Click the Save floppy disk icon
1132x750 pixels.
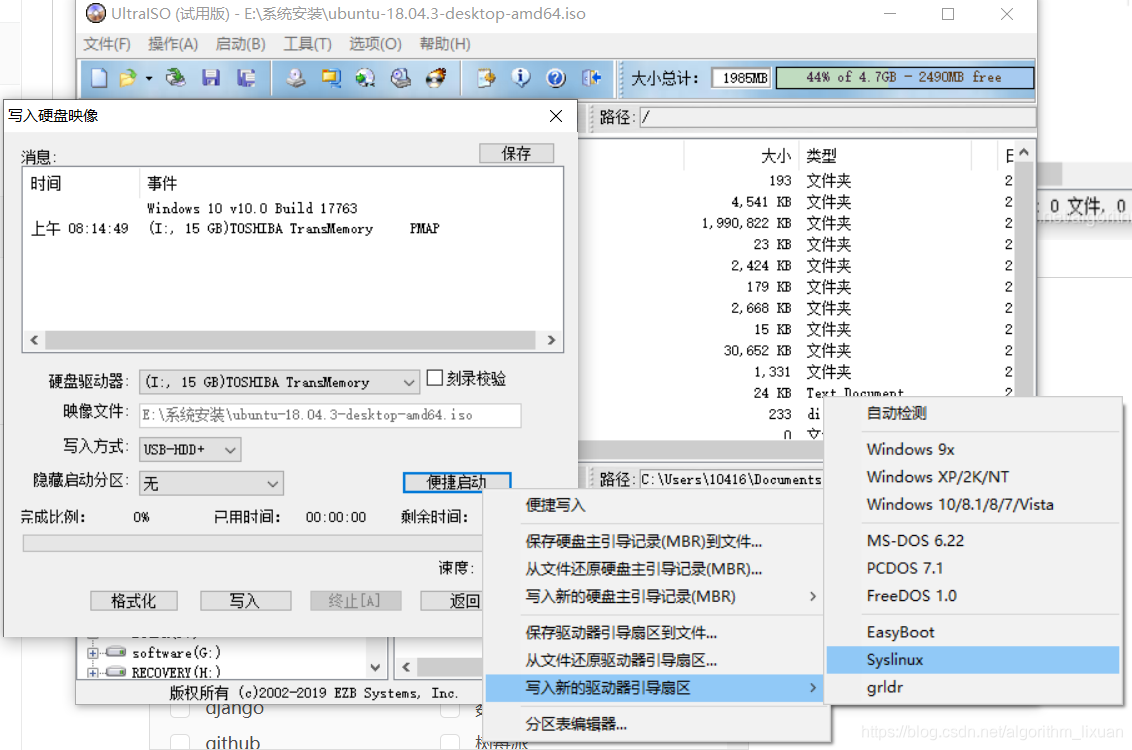point(210,78)
